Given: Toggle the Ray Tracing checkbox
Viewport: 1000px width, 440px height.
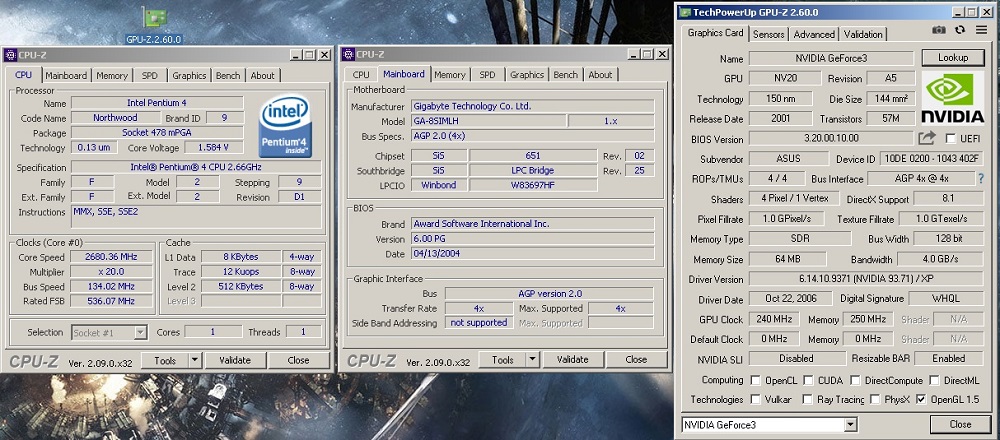Looking at the screenshot, I should point(808,400).
